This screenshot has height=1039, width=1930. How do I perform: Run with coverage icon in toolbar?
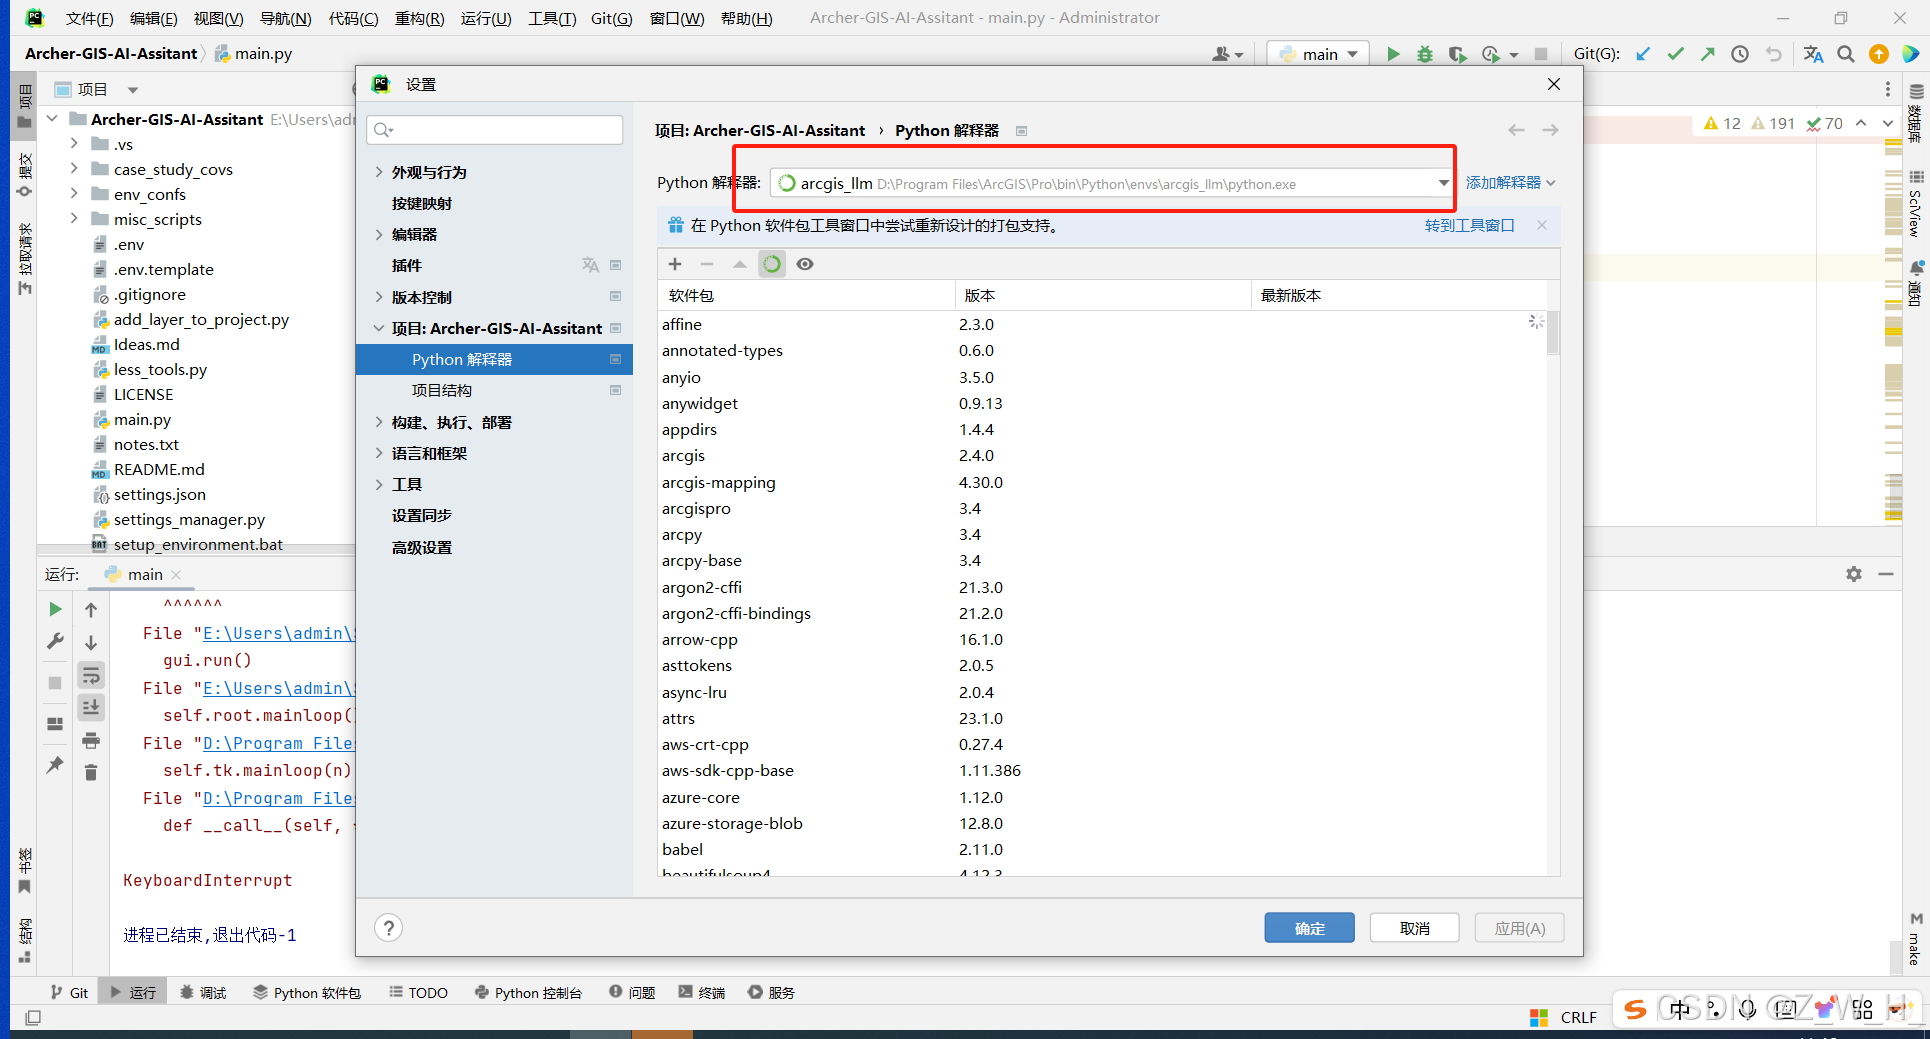pos(1457,54)
